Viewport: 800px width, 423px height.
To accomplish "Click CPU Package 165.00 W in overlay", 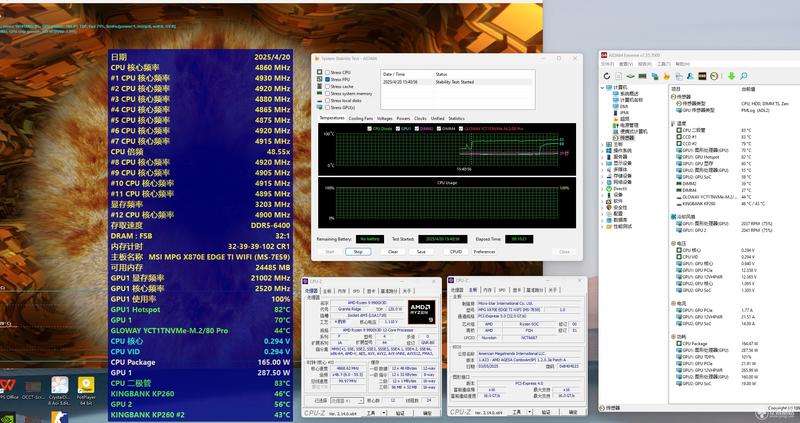I will 201,362.
